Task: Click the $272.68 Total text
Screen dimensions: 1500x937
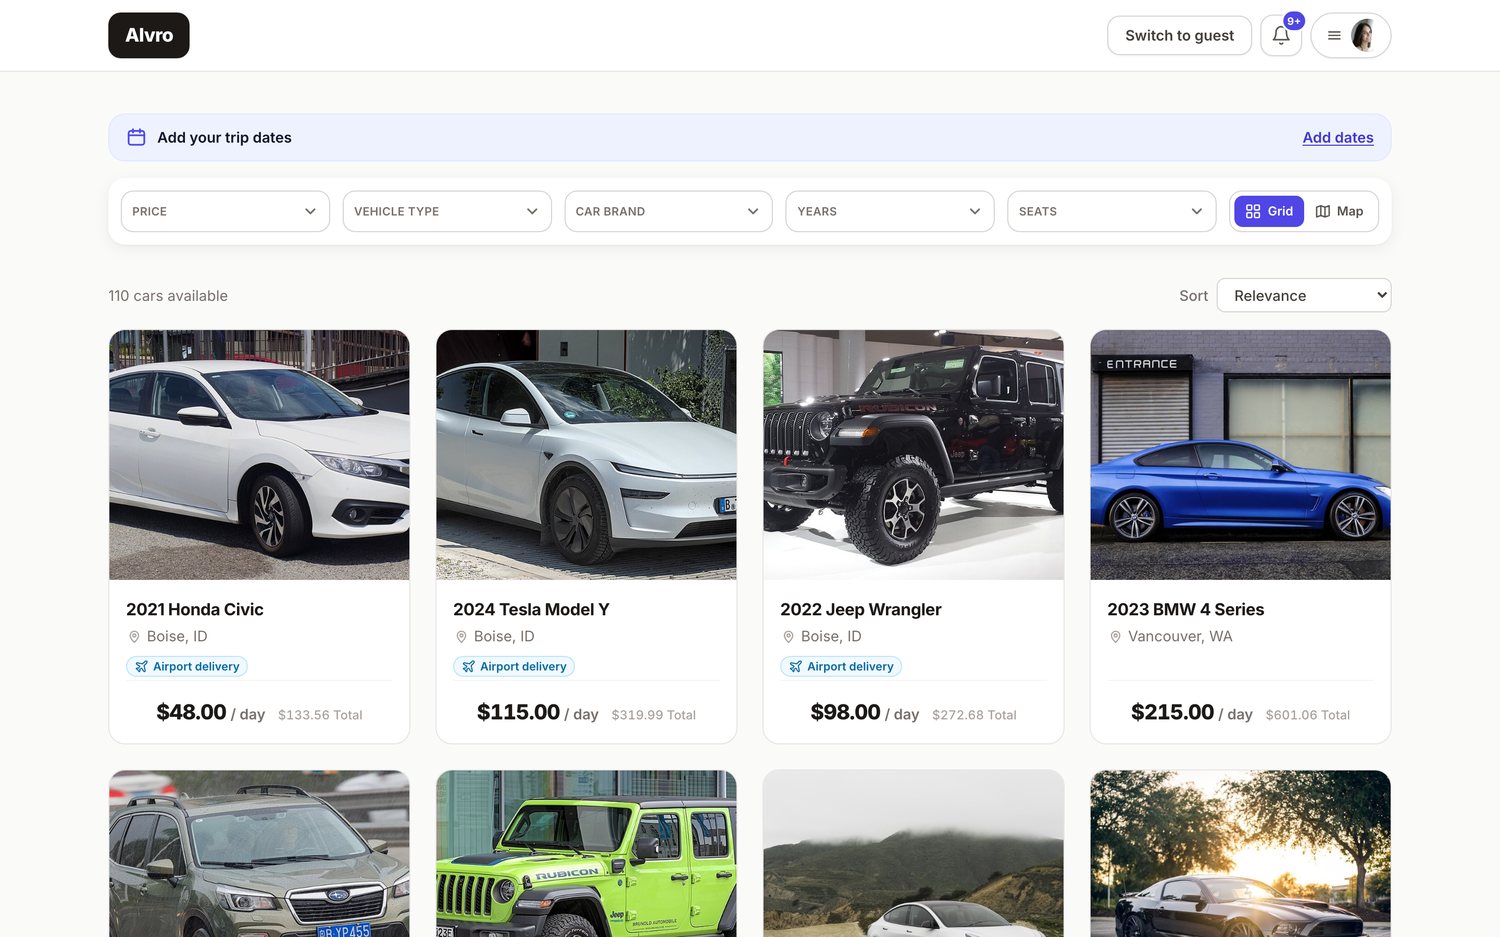Action: pos(974,715)
